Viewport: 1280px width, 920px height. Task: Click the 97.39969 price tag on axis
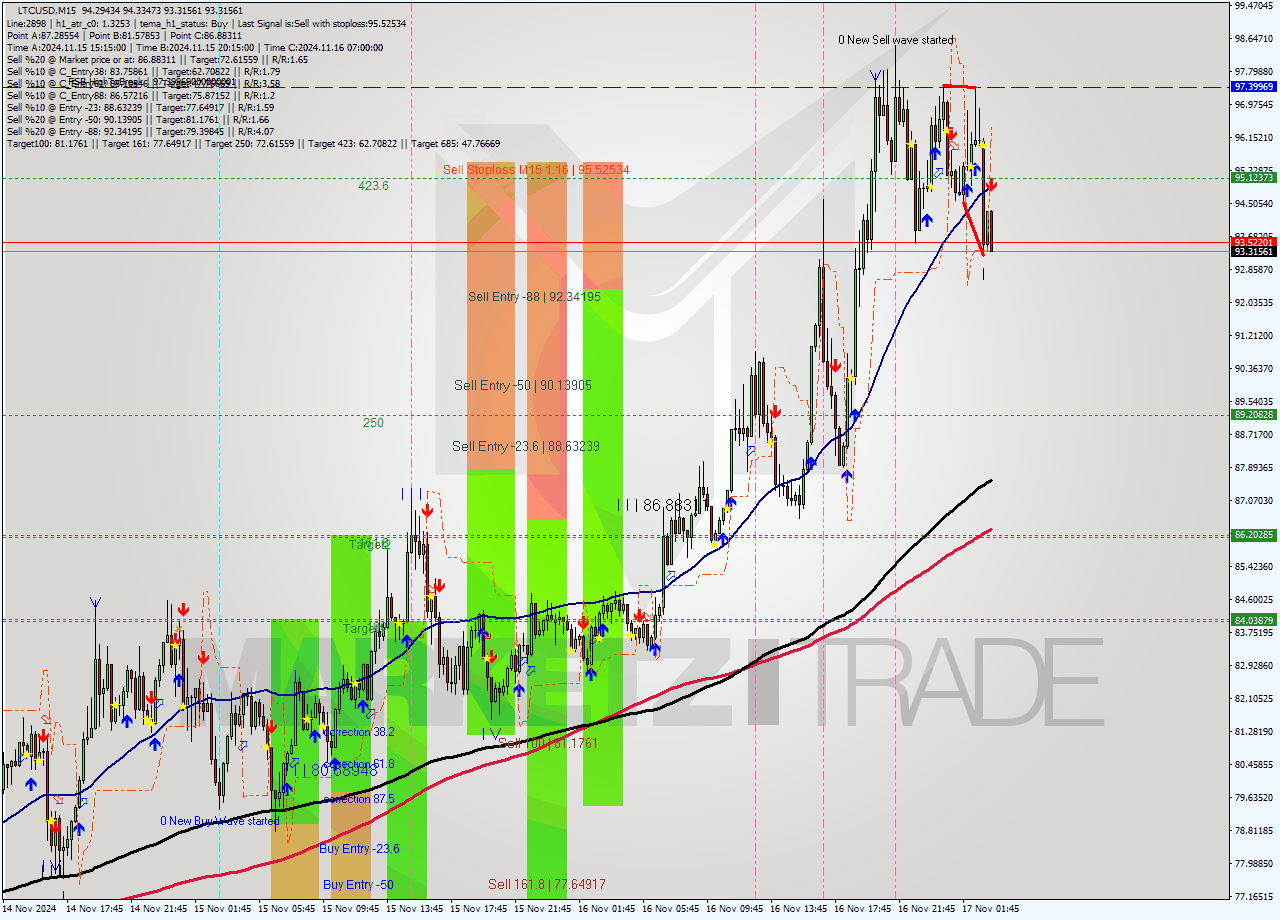click(1253, 87)
